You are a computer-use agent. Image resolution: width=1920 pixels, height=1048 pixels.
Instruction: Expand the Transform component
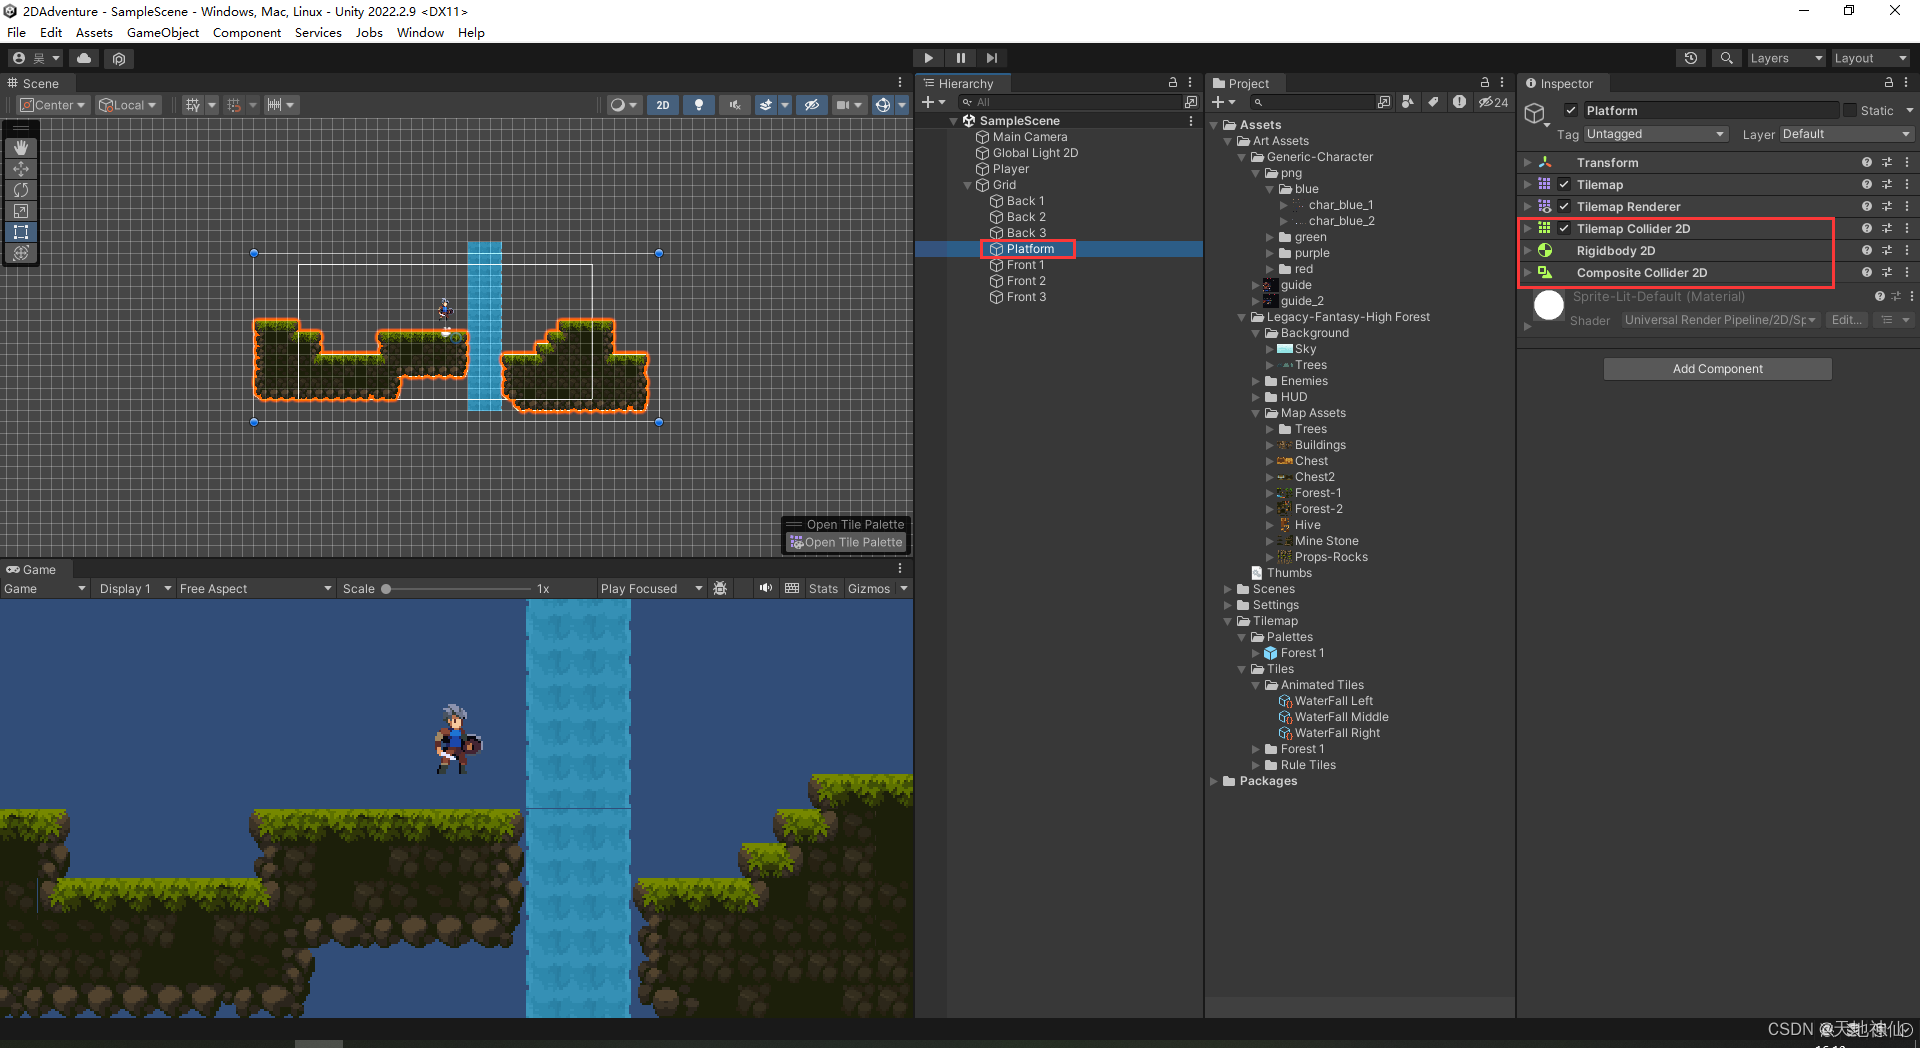tap(1527, 162)
